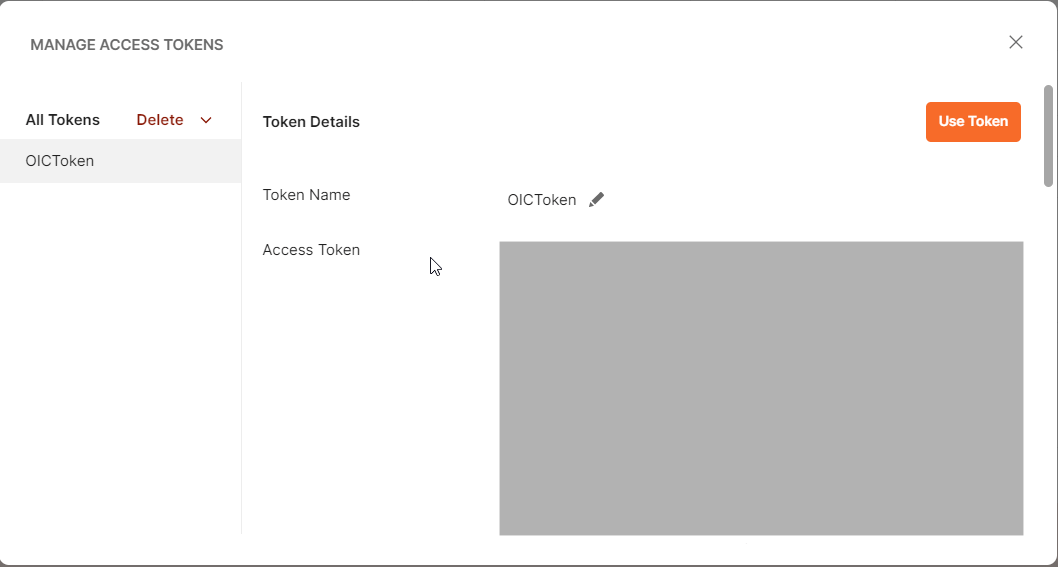This screenshot has width=1058, height=567.
Task: Select OICToken in the tokens list
Action: tap(60, 161)
